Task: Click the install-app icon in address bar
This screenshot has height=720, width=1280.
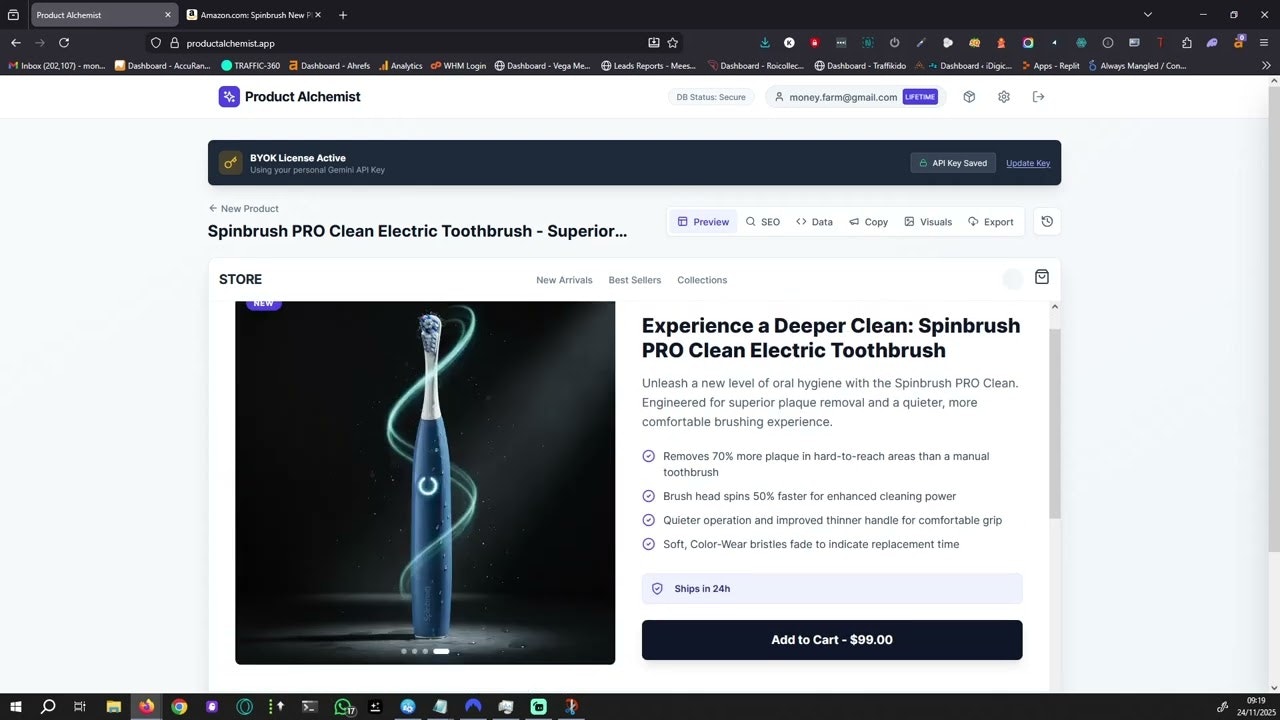Action: [654, 43]
